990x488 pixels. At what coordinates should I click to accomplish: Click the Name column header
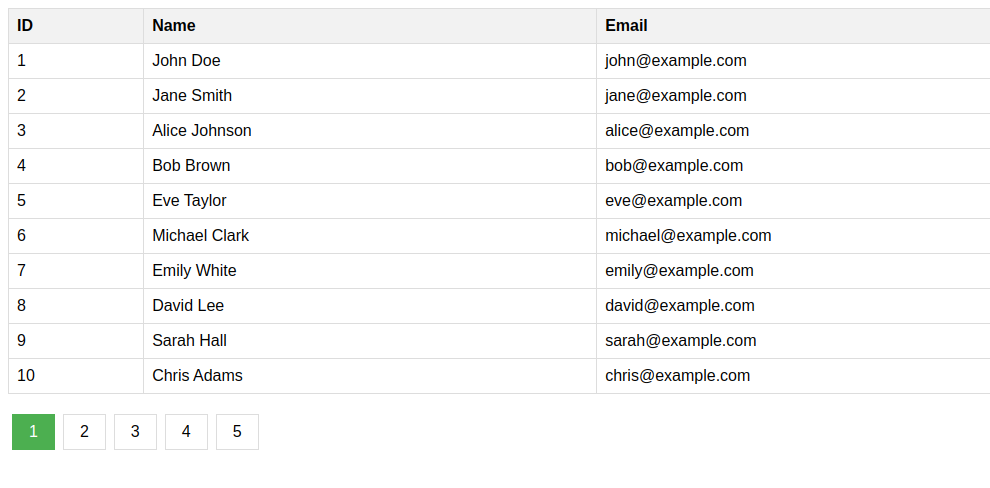pos(174,26)
